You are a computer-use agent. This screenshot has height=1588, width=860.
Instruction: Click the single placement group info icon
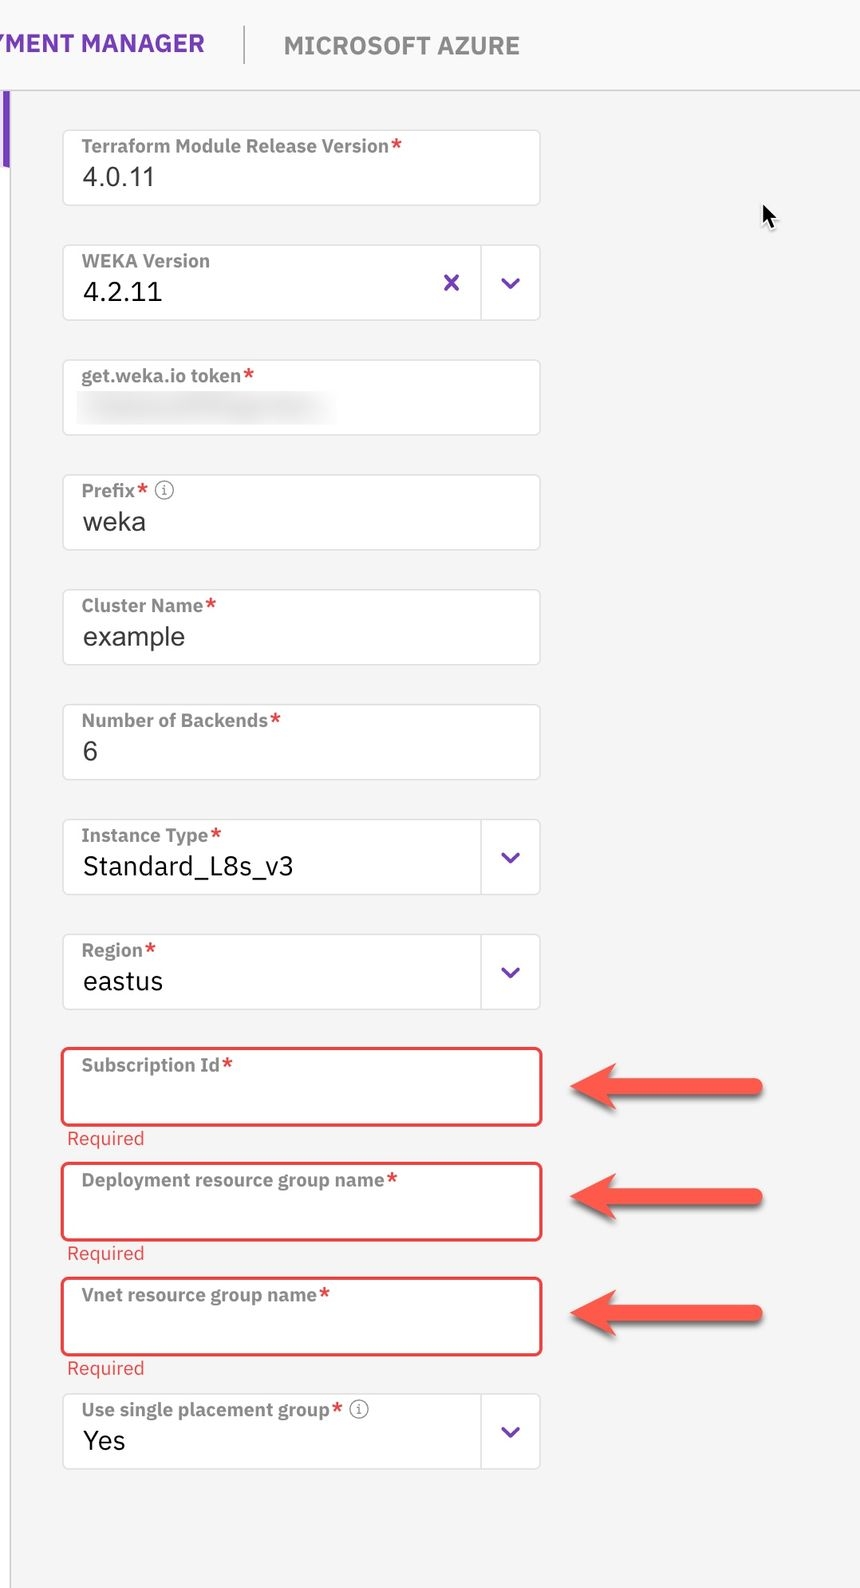click(359, 1409)
